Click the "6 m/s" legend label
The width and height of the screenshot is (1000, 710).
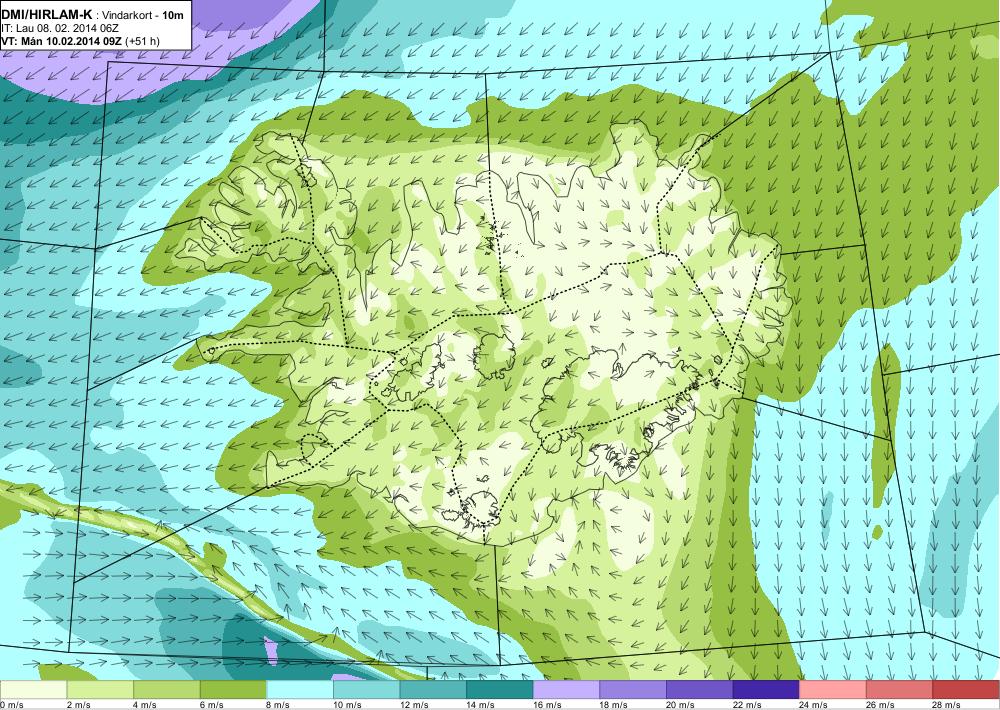click(x=212, y=705)
